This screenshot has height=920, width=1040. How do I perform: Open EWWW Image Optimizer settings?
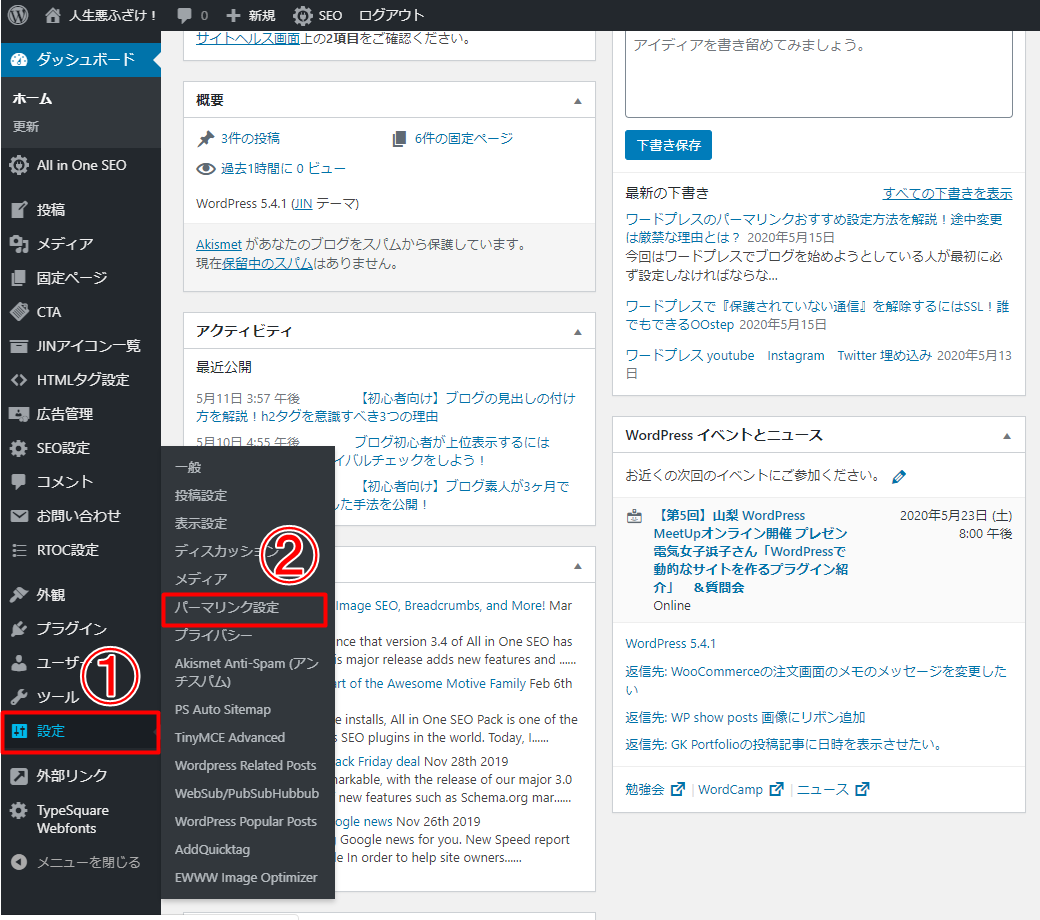click(246, 877)
